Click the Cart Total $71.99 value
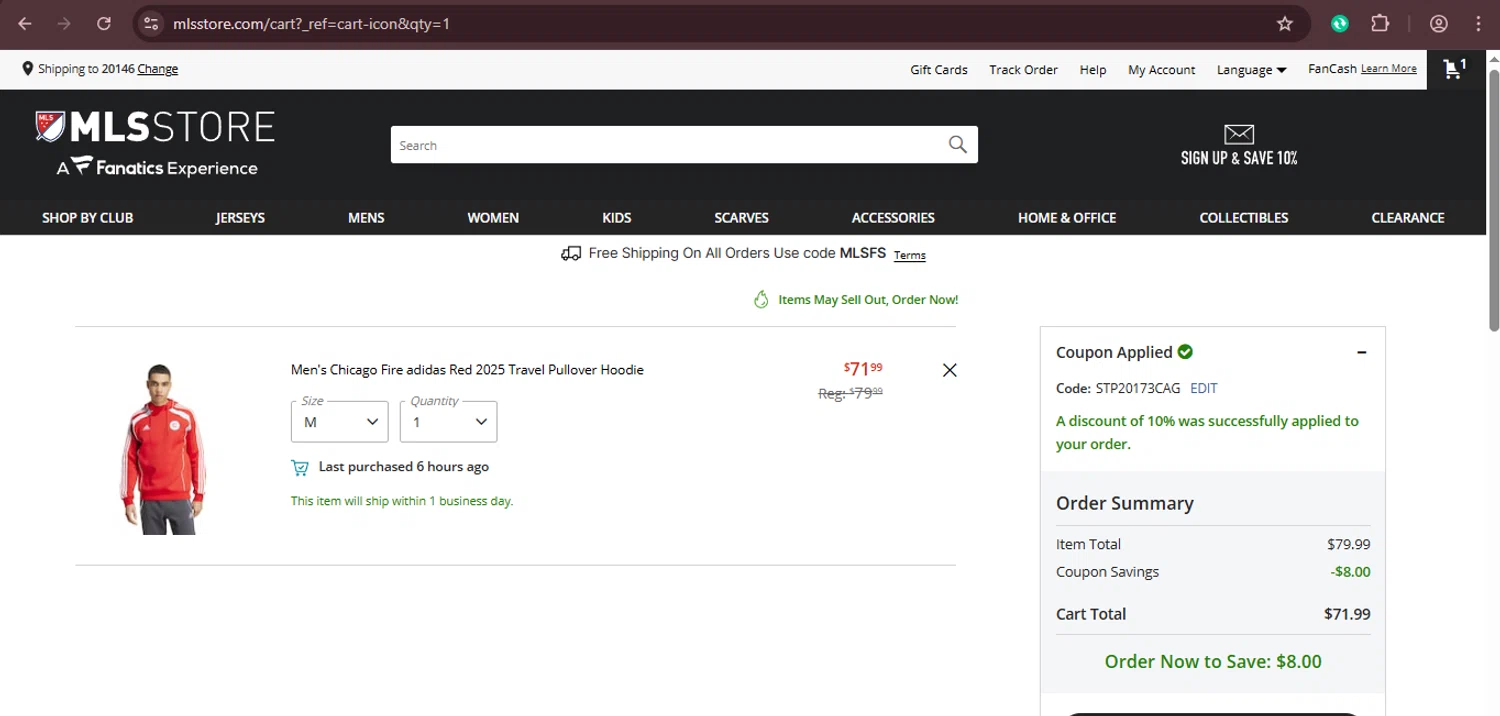 [1347, 614]
